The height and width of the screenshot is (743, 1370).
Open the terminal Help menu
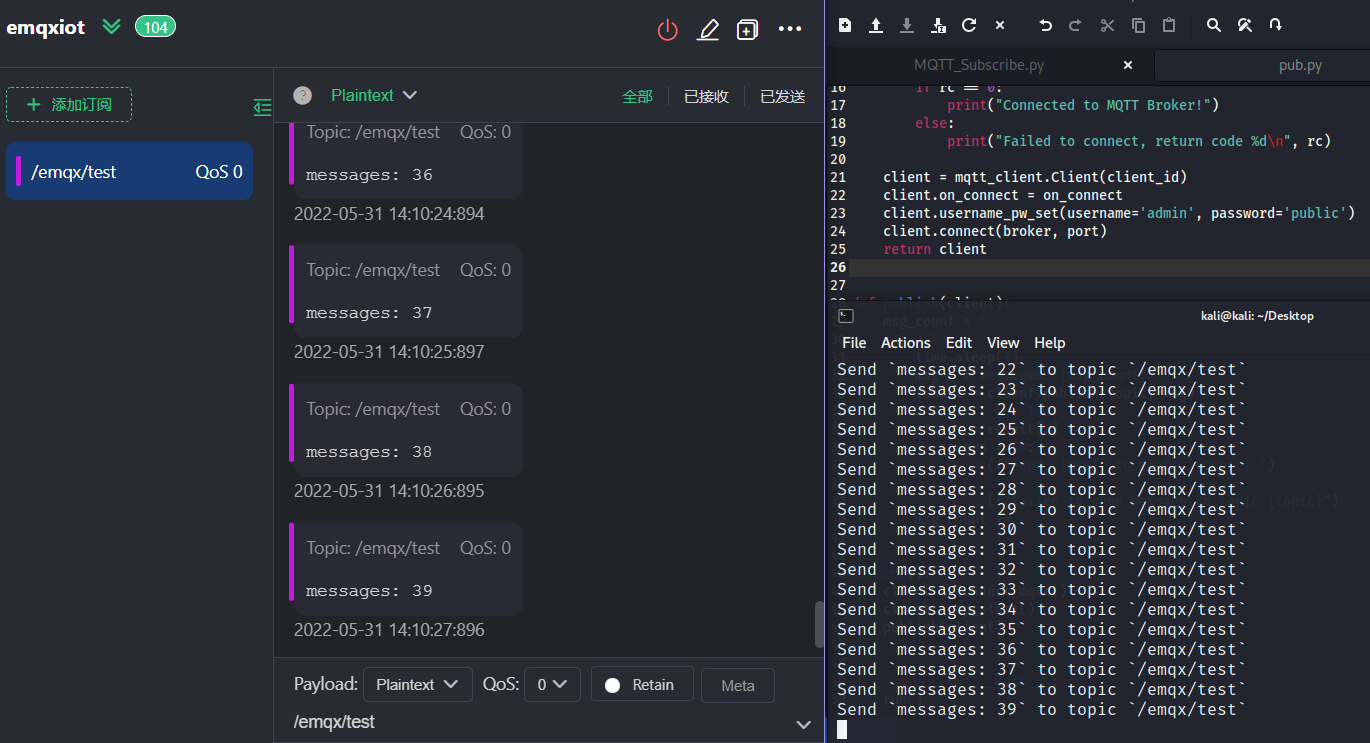tap(1050, 343)
